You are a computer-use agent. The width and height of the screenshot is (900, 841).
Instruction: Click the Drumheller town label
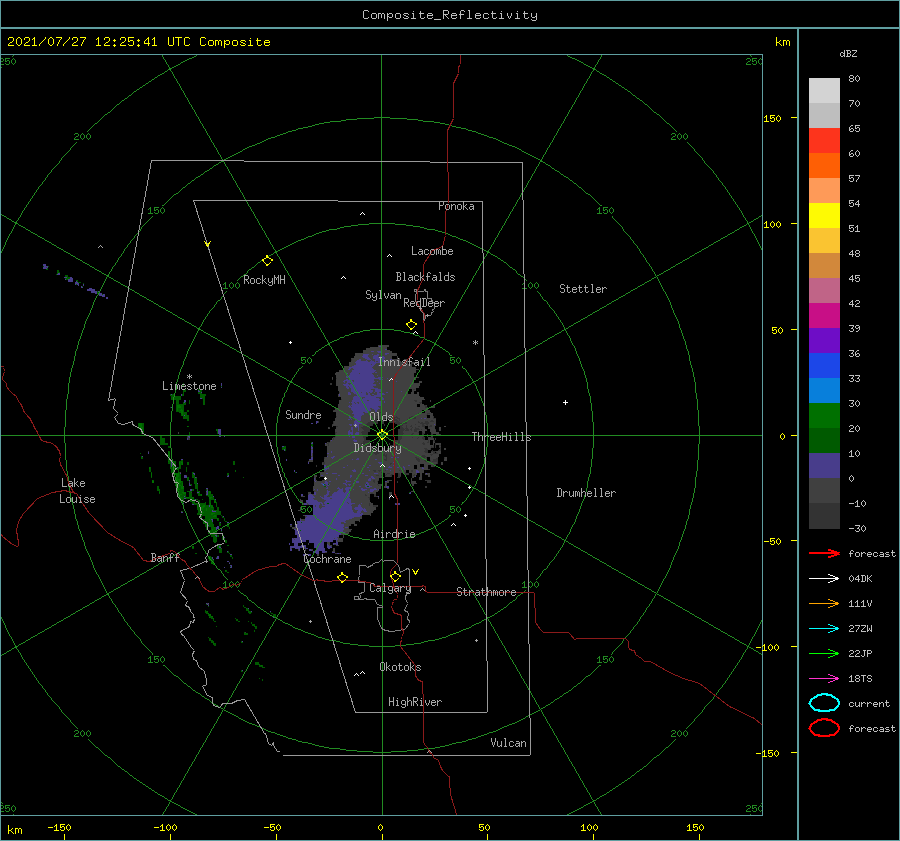point(586,493)
